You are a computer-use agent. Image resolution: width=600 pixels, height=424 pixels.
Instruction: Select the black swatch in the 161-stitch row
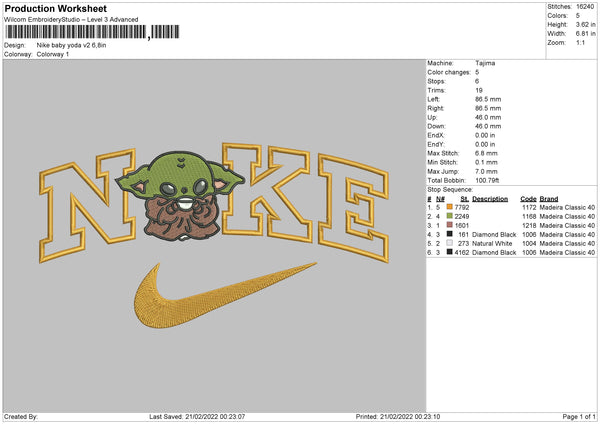(450, 234)
